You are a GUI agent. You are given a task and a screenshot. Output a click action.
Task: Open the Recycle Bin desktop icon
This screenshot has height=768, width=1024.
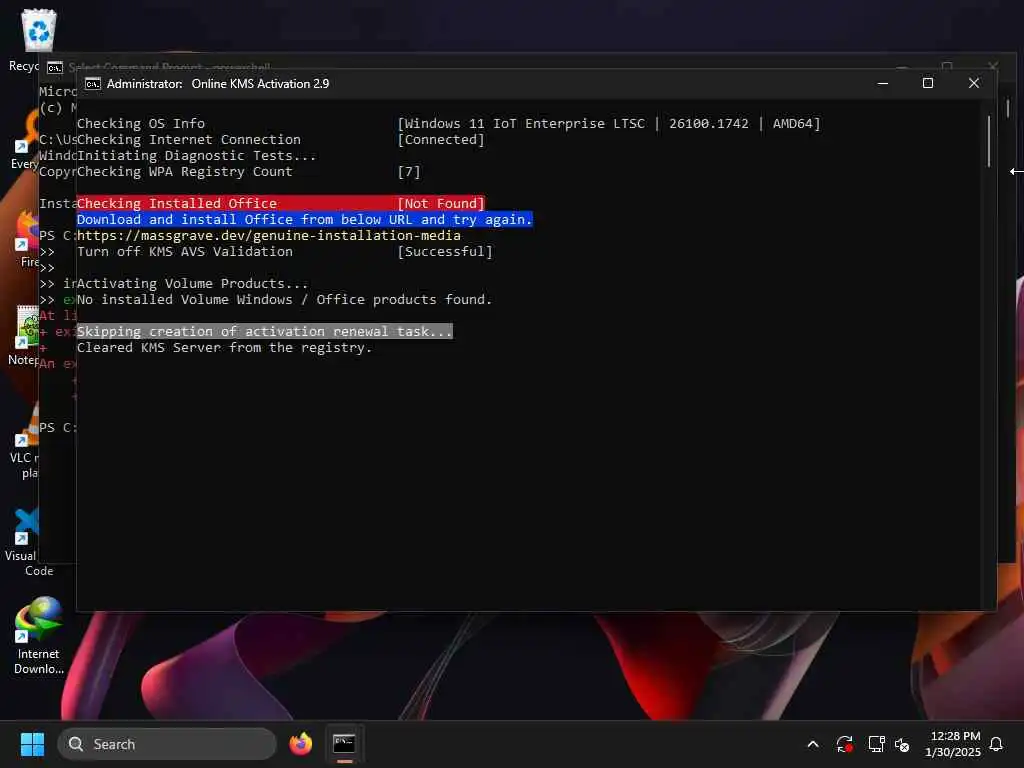(x=37, y=39)
